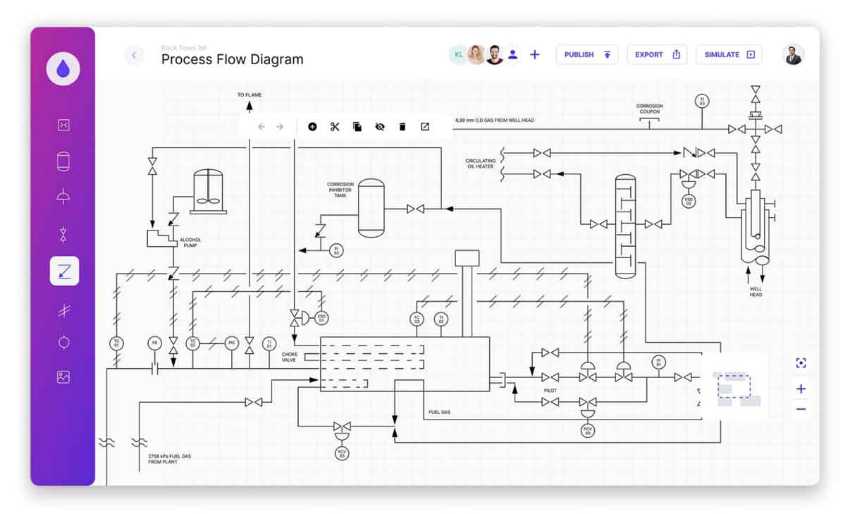Open the external link icon in the toolbar
Screen dimensions: 850x514
[x=425, y=127]
